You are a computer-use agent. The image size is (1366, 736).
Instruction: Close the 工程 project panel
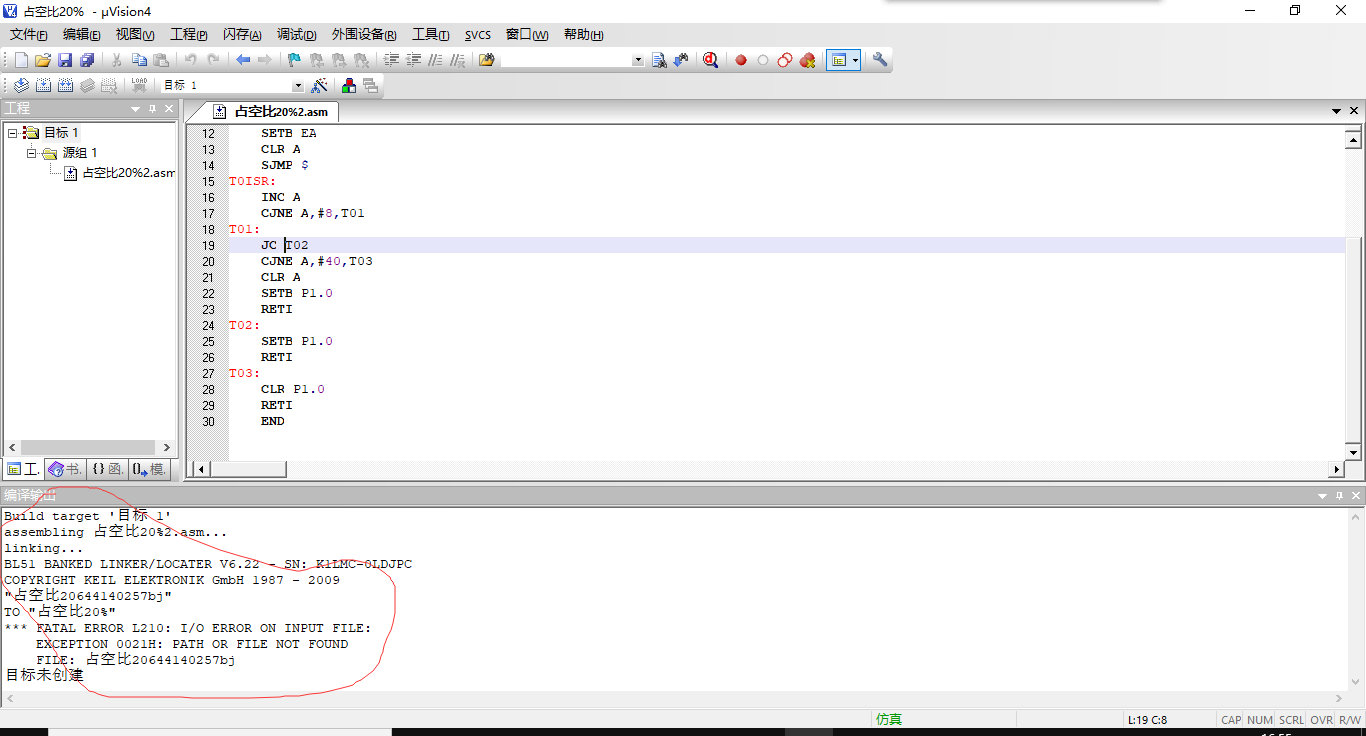169,108
